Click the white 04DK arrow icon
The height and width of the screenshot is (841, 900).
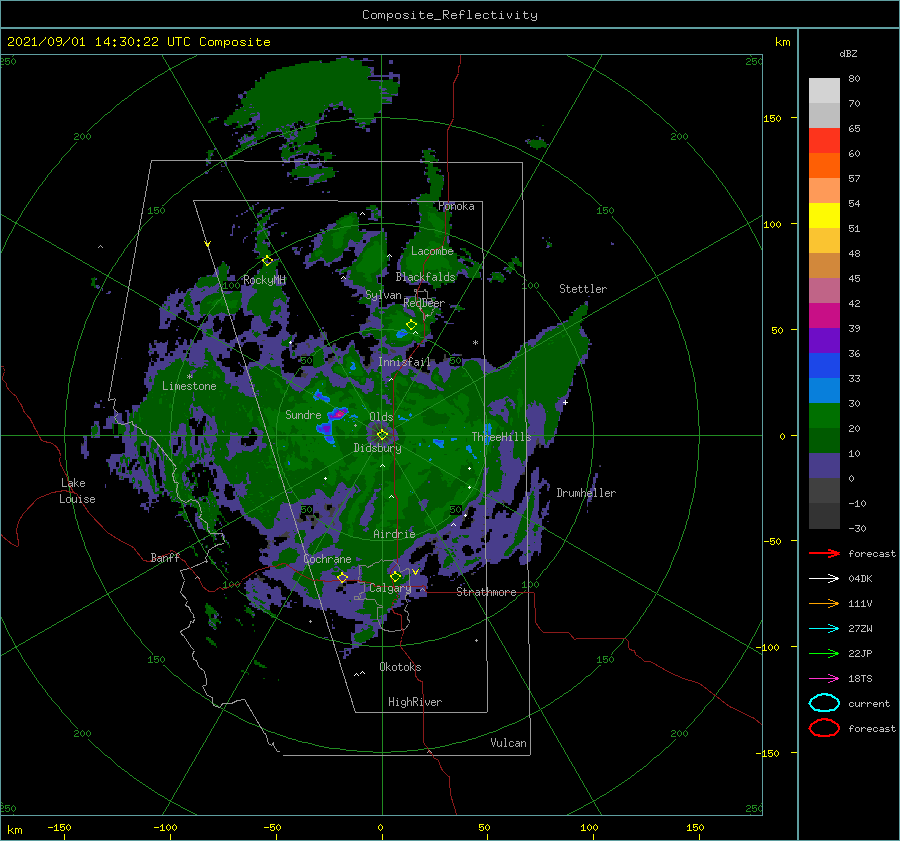pyautogui.click(x=824, y=578)
